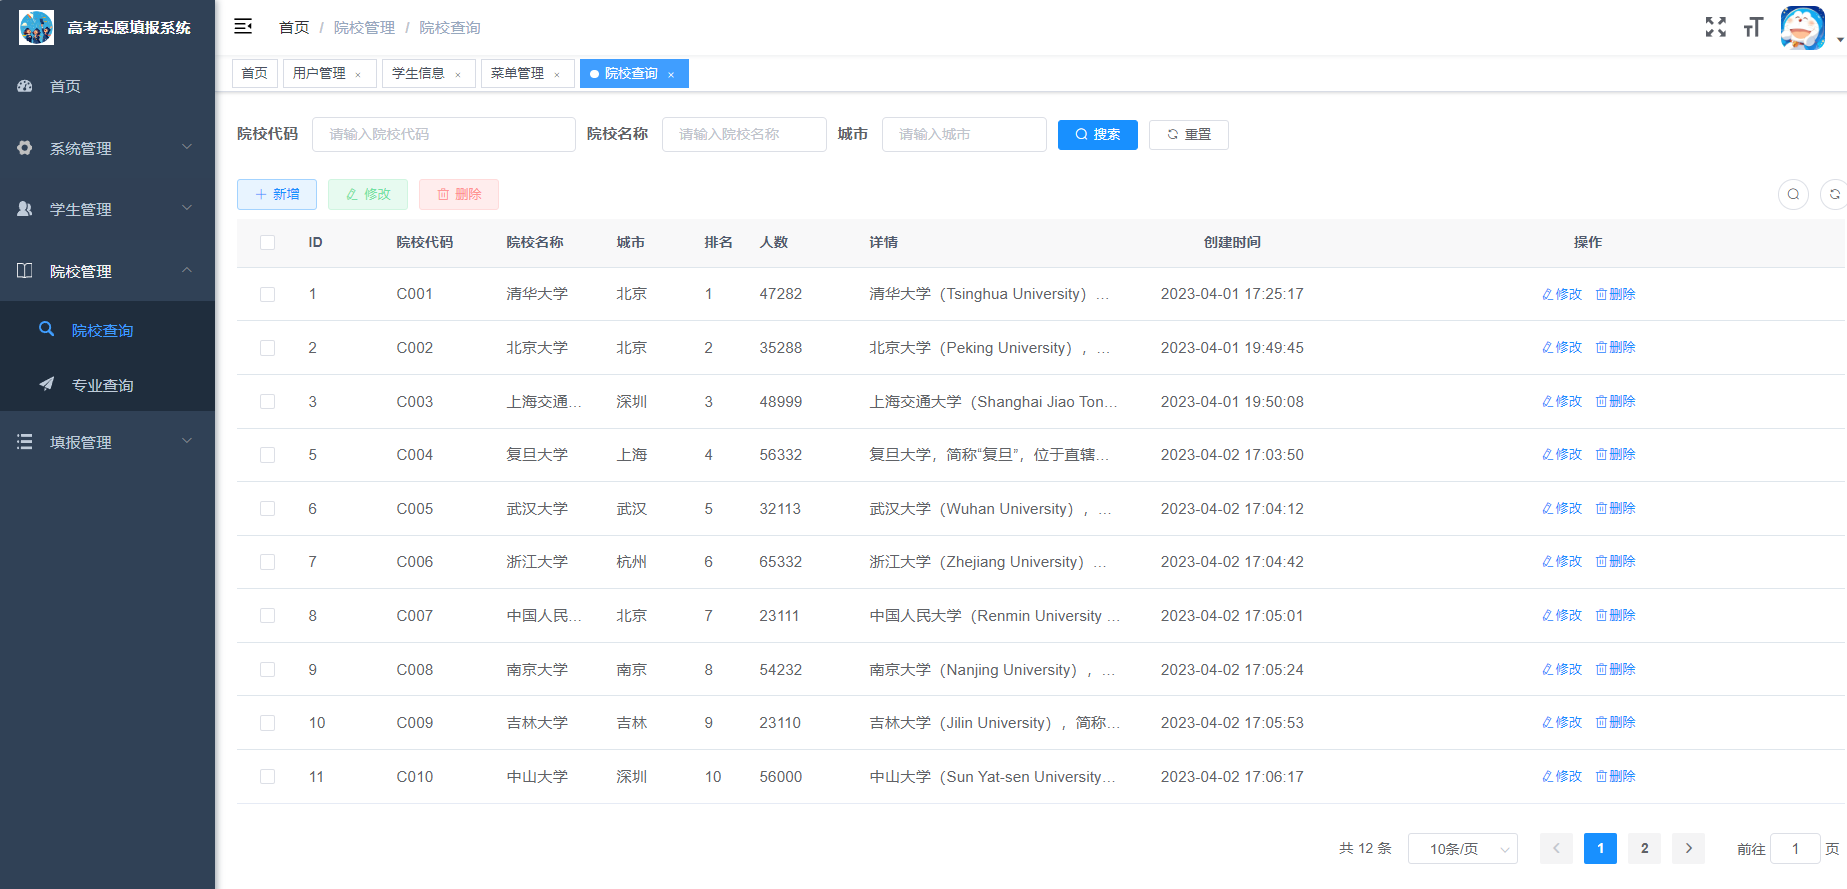Click 排名 column header
The image size is (1847, 889).
[718, 242]
